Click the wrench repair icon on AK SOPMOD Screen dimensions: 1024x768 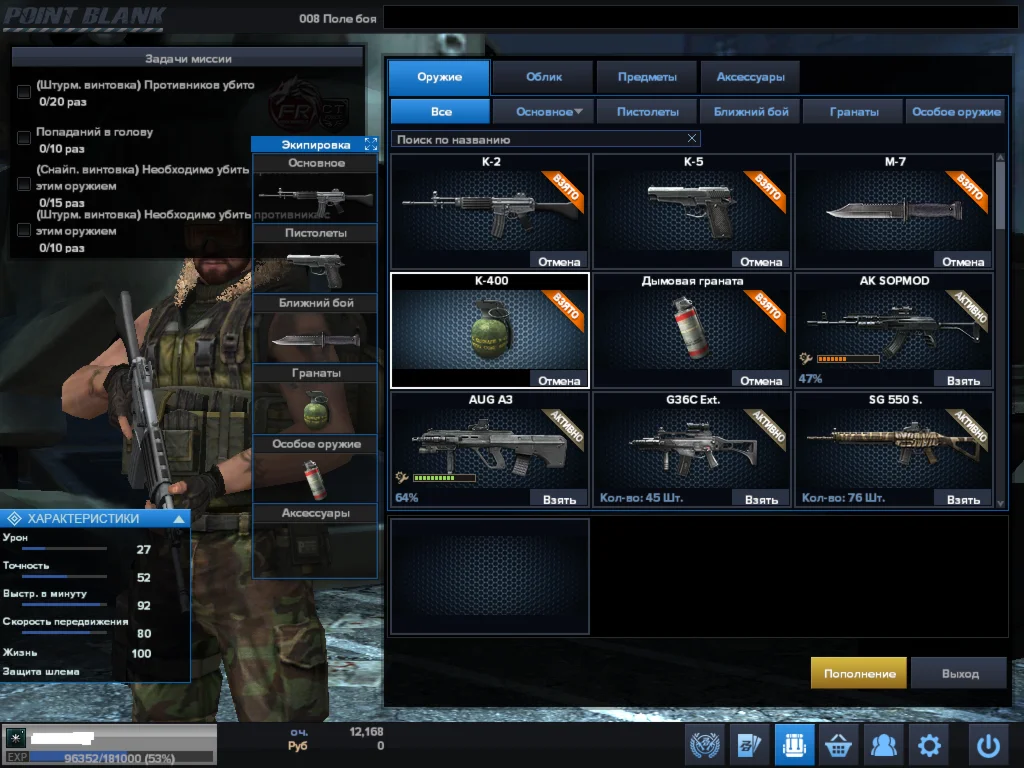(806, 358)
